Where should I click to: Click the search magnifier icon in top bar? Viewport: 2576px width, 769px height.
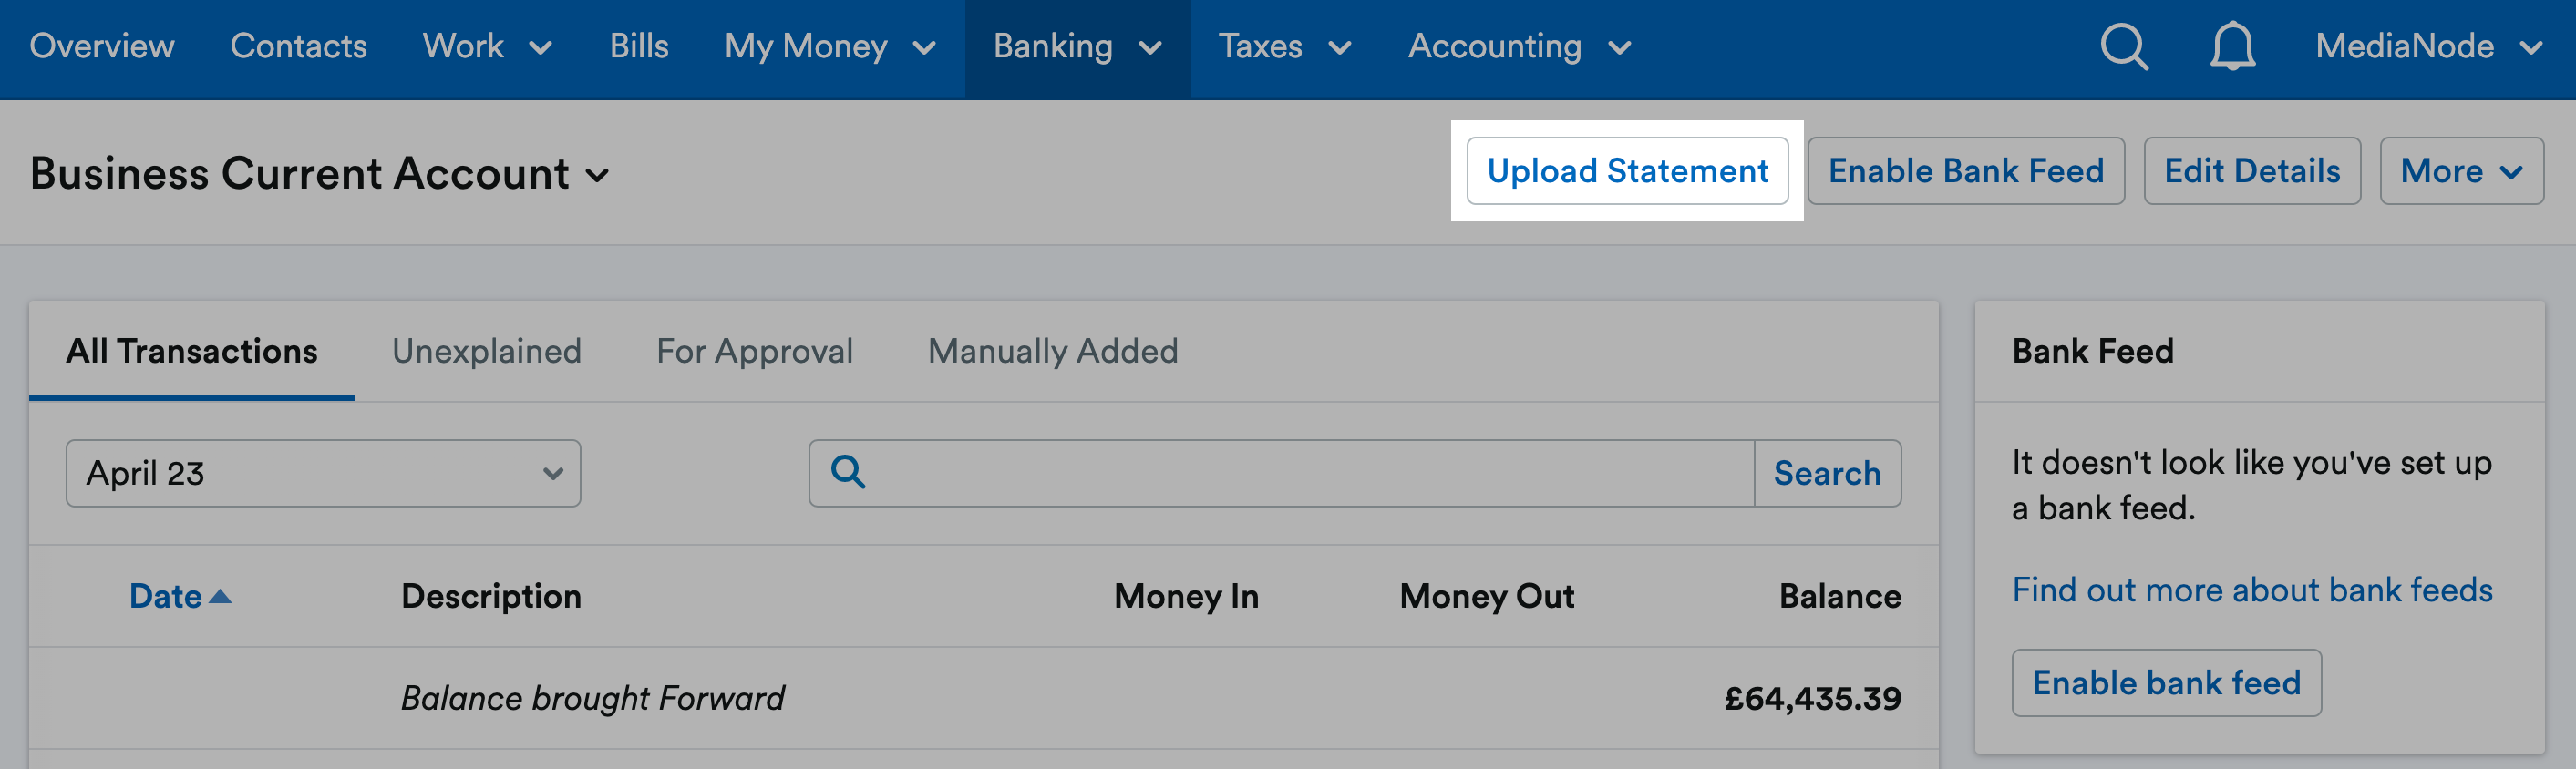[x=2124, y=47]
